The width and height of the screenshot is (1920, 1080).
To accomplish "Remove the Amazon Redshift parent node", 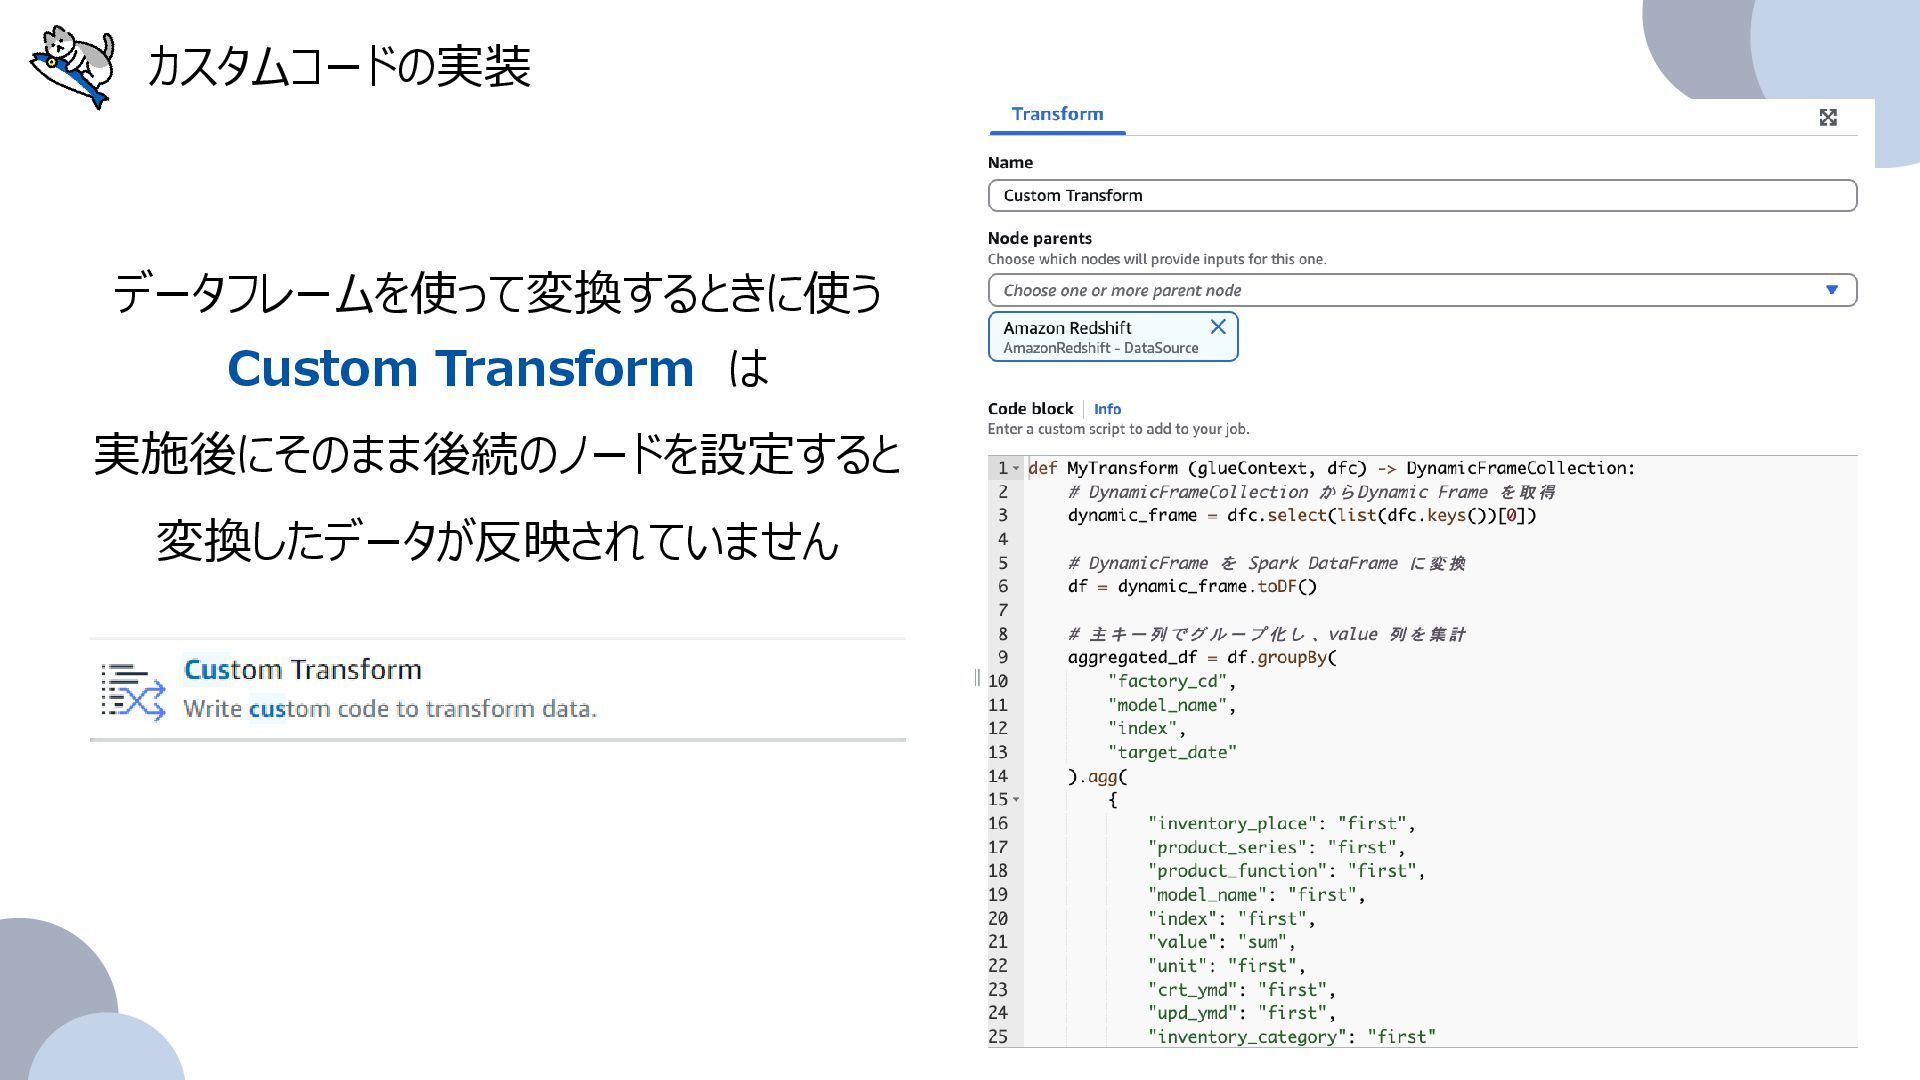I will point(1217,327).
